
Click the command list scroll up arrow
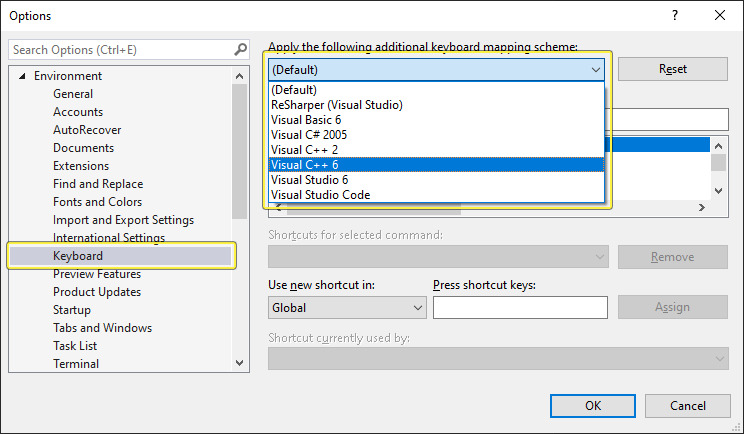[x=718, y=146]
